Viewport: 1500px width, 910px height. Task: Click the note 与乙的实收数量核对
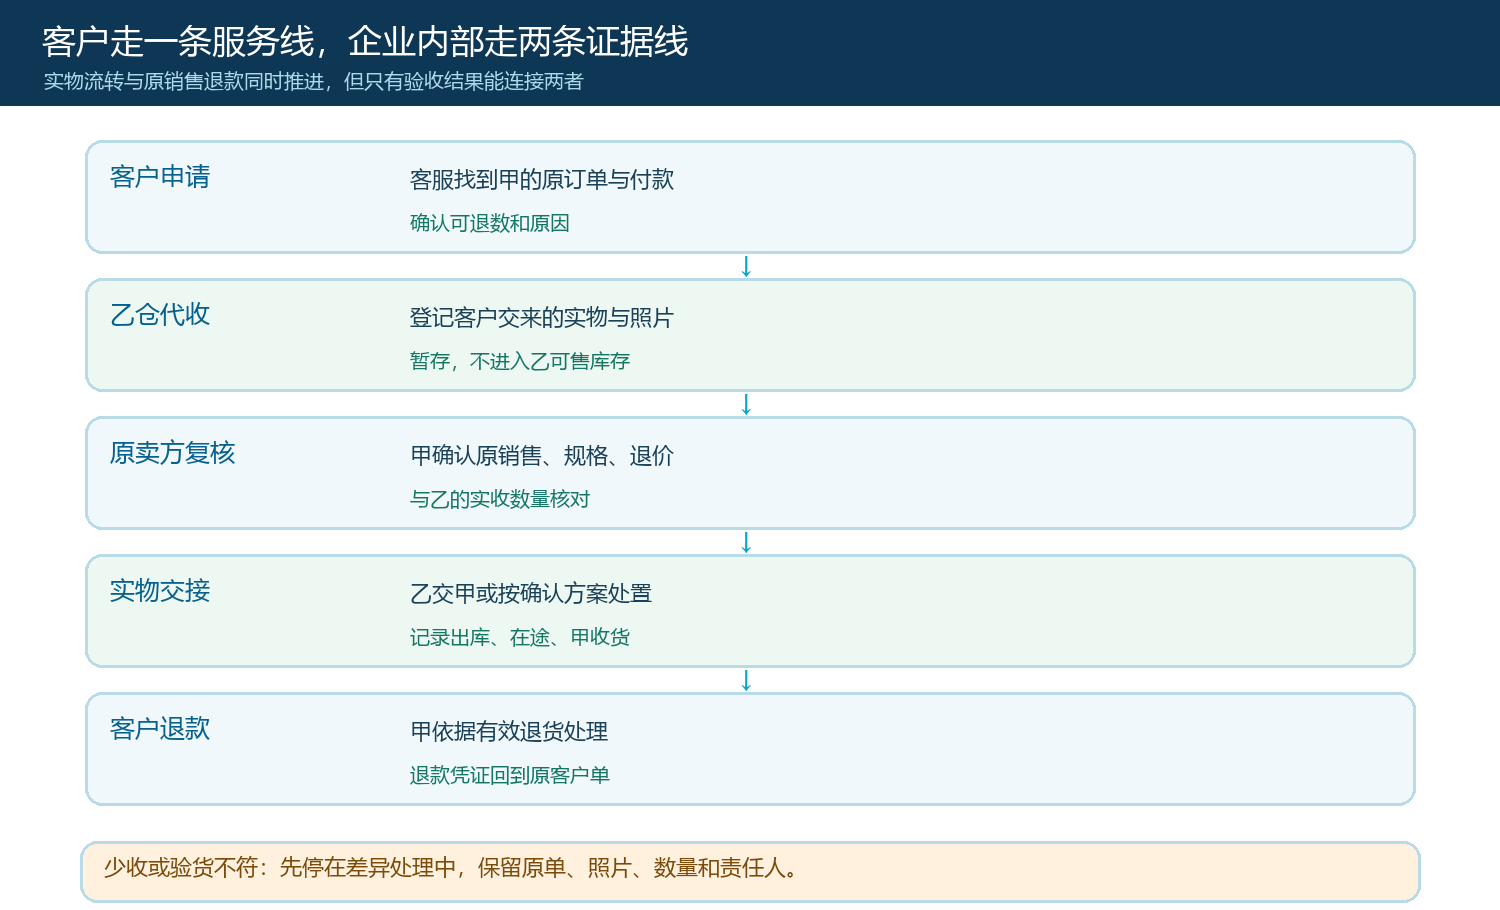click(500, 499)
